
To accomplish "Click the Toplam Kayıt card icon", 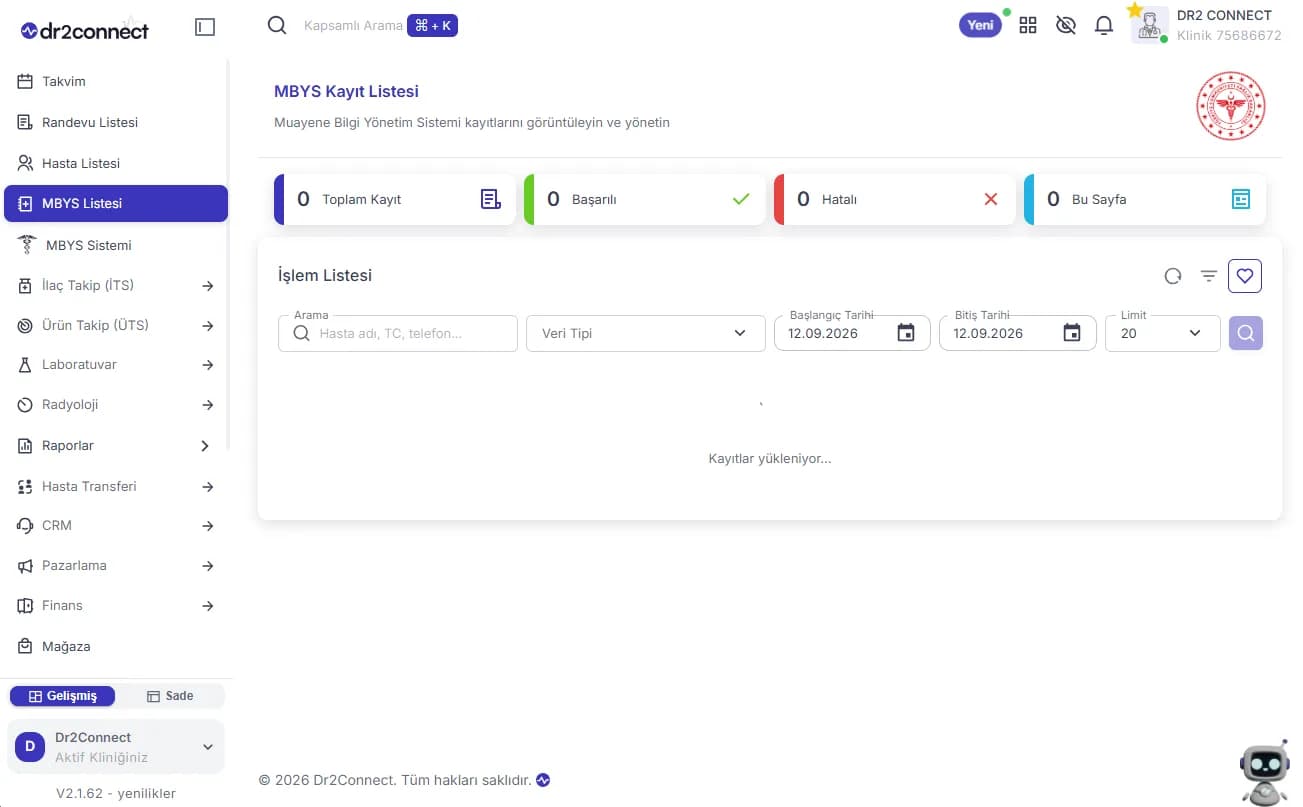I will coord(490,199).
